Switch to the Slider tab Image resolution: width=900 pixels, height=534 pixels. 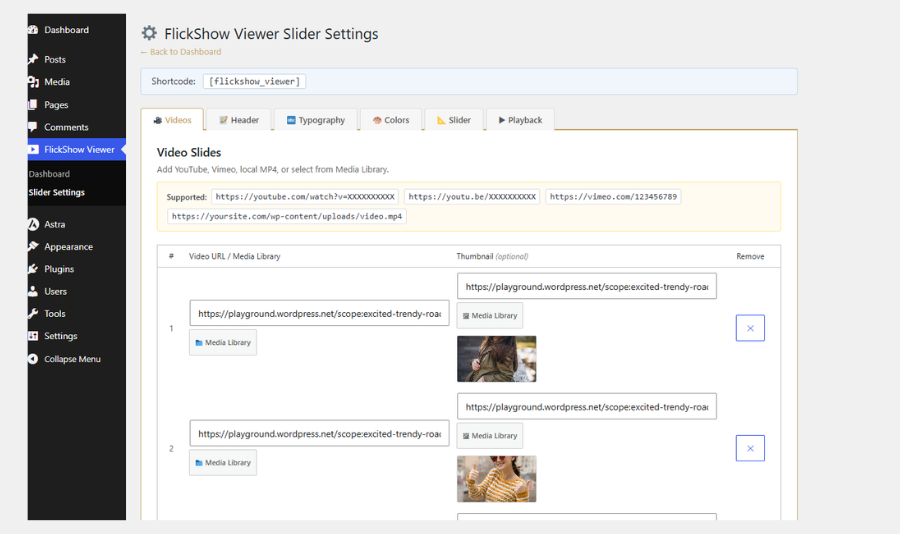coord(454,120)
